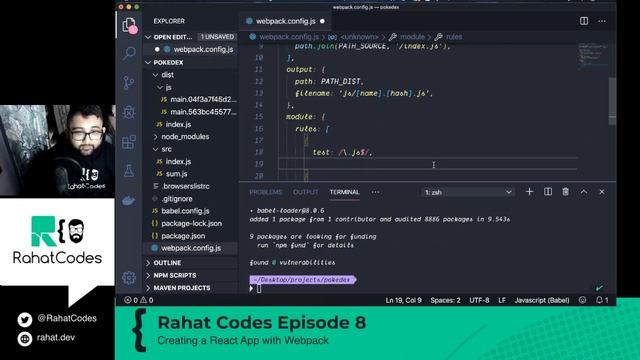Viewport: 640px width, 360px height.
Task: Change language mode Javascript (Babel)
Action: click(542, 300)
